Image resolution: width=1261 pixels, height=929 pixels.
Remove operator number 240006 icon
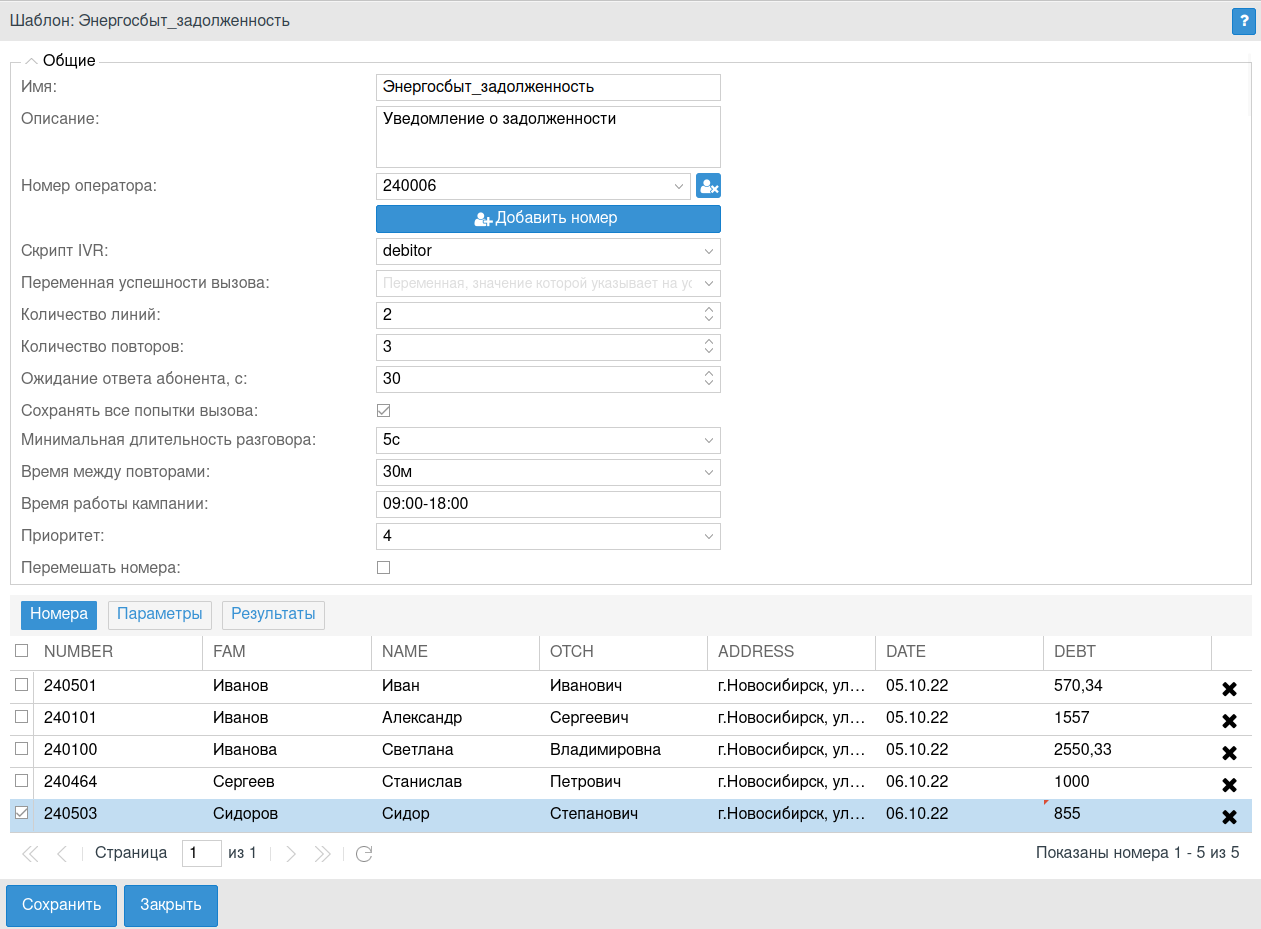pos(708,186)
